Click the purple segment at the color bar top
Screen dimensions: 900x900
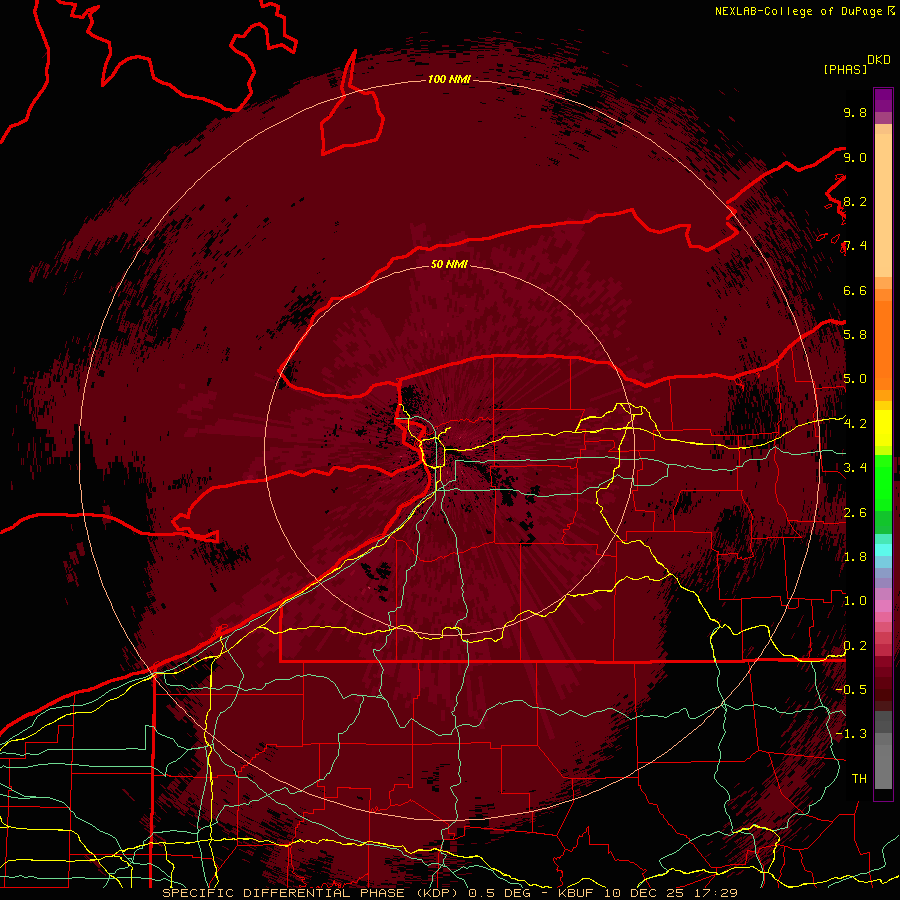point(883,100)
